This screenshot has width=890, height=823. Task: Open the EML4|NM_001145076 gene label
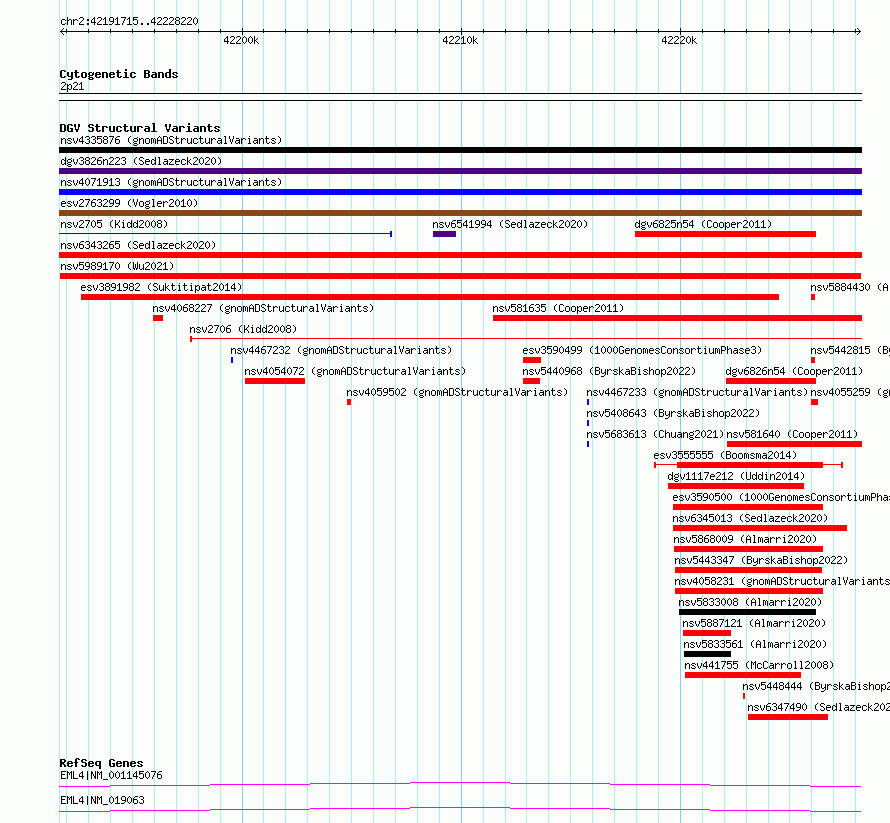(x=111, y=775)
